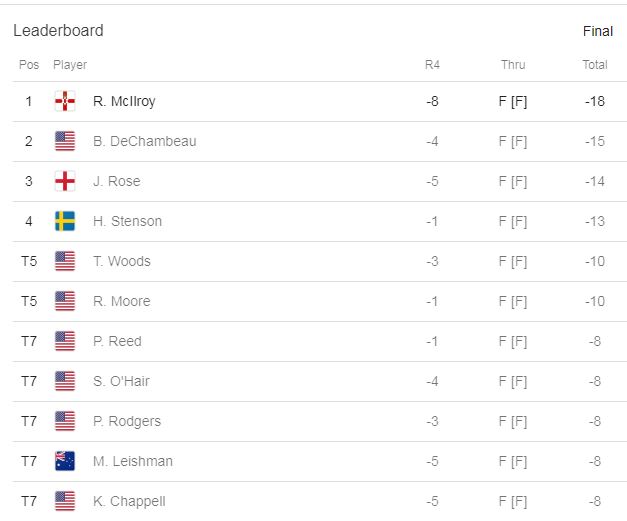Select P. Rodgers player name
The height and width of the screenshot is (521, 627).
coord(127,421)
